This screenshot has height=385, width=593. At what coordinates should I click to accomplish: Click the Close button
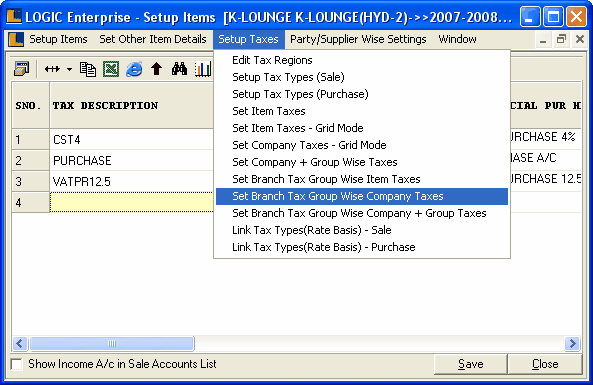545,364
